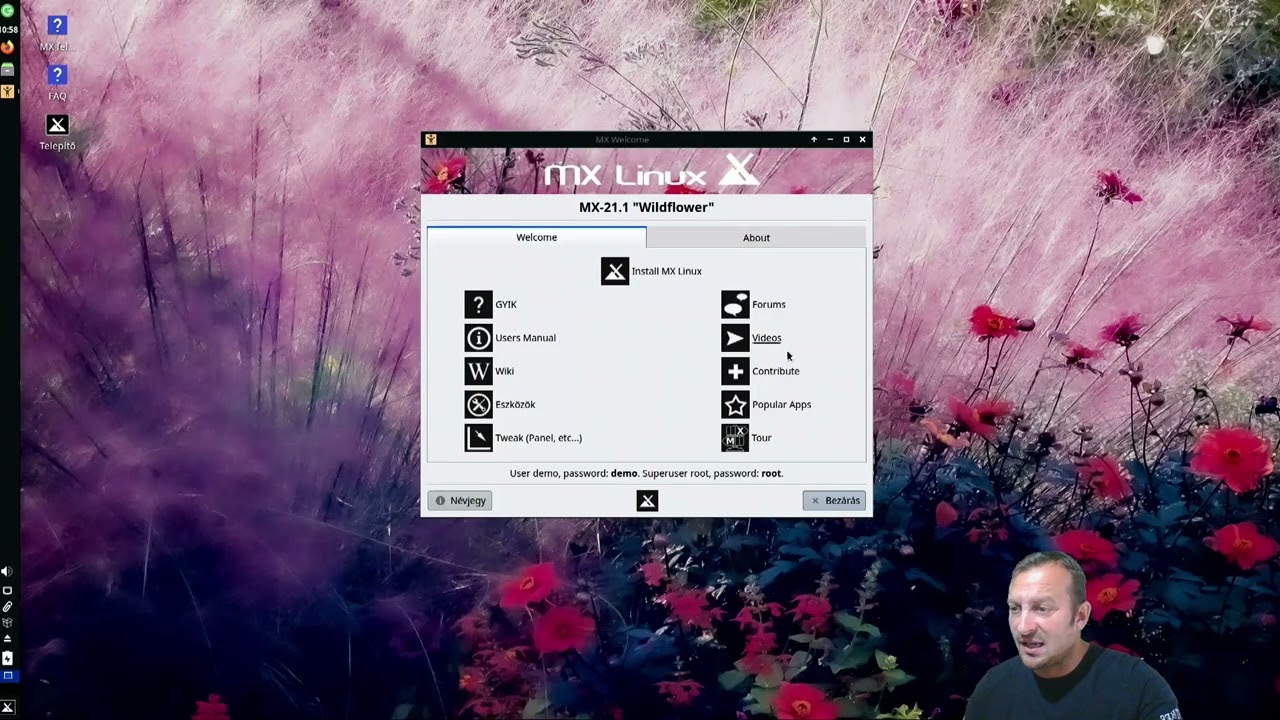
Task: Open Forums speech bubble icon
Action: [735, 304]
